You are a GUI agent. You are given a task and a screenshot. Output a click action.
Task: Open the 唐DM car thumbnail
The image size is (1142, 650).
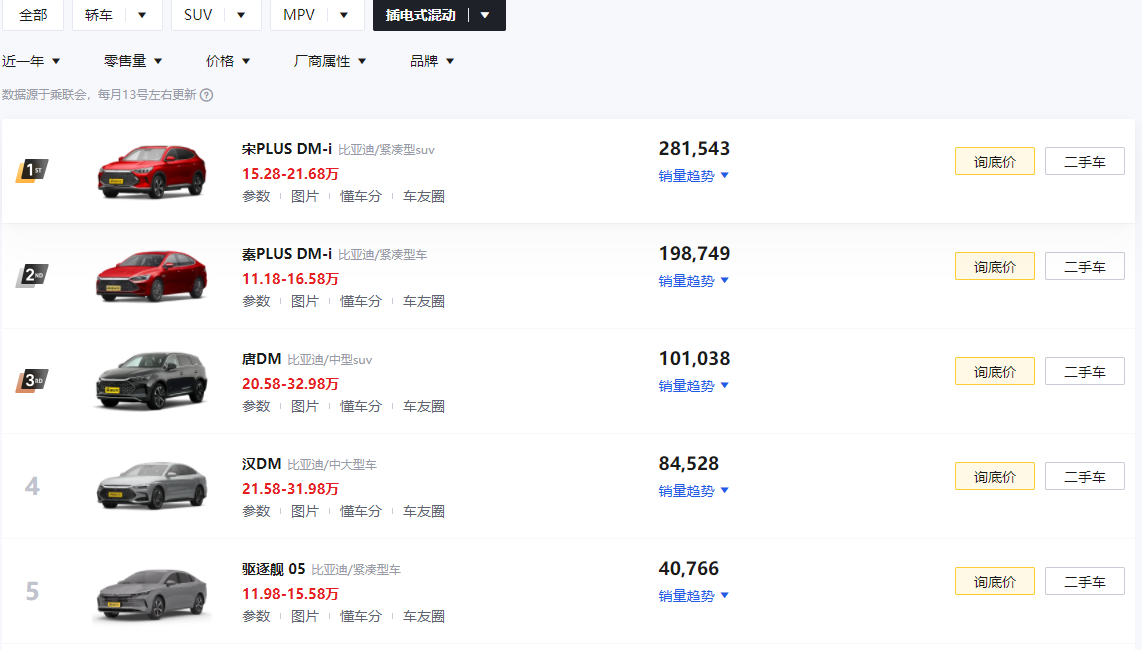pyautogui.click(x=151, y=381)
